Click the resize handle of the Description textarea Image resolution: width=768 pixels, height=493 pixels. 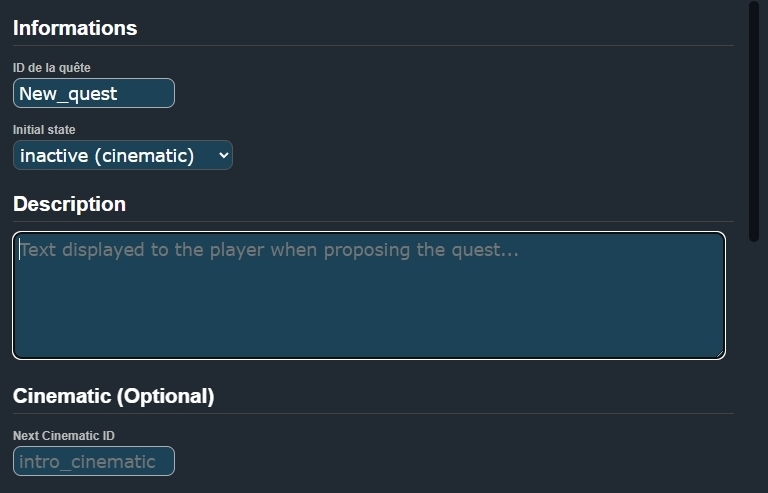(719, 352)
